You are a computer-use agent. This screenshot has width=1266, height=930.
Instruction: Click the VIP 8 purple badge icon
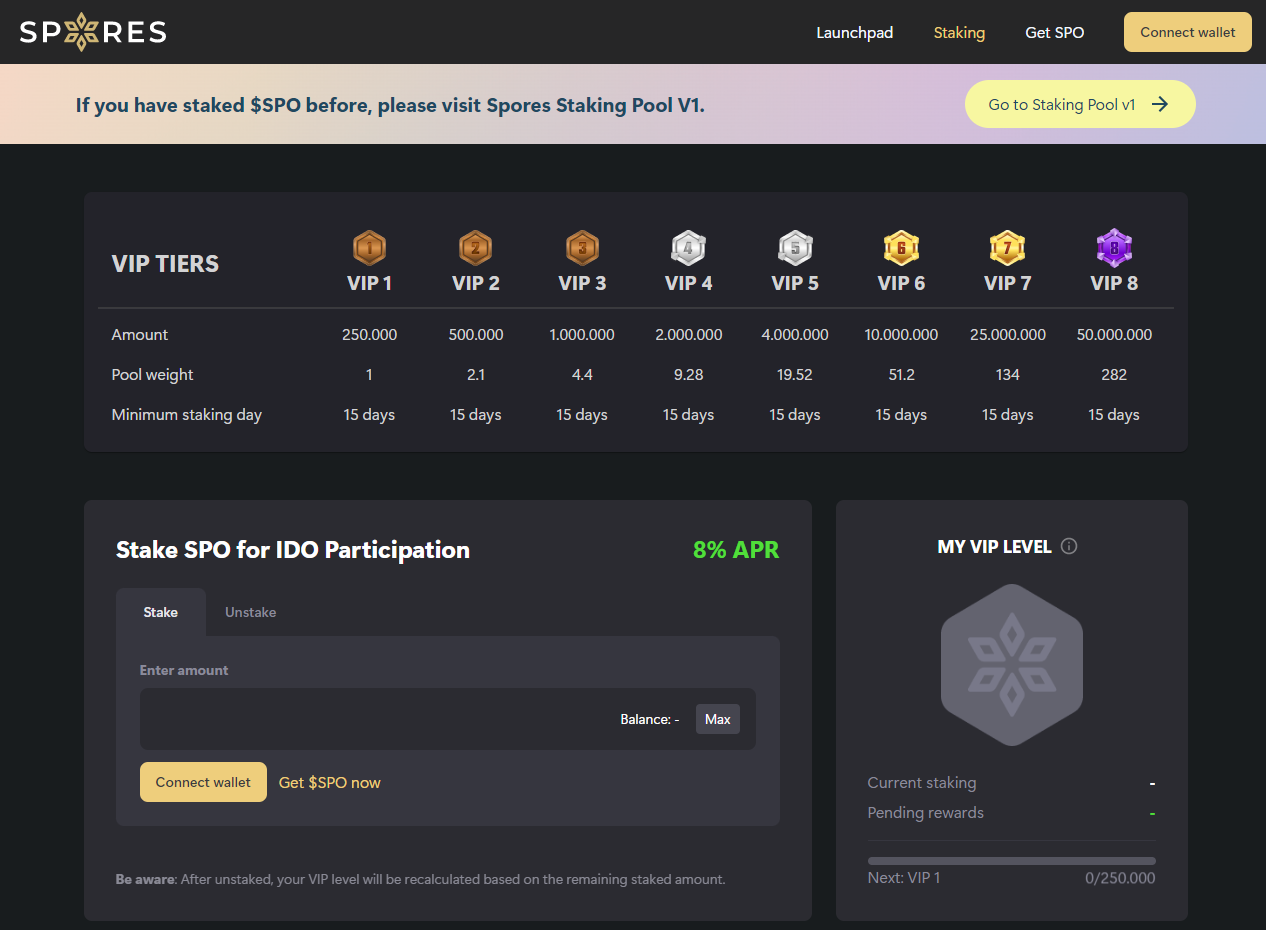pos(1114,247)
